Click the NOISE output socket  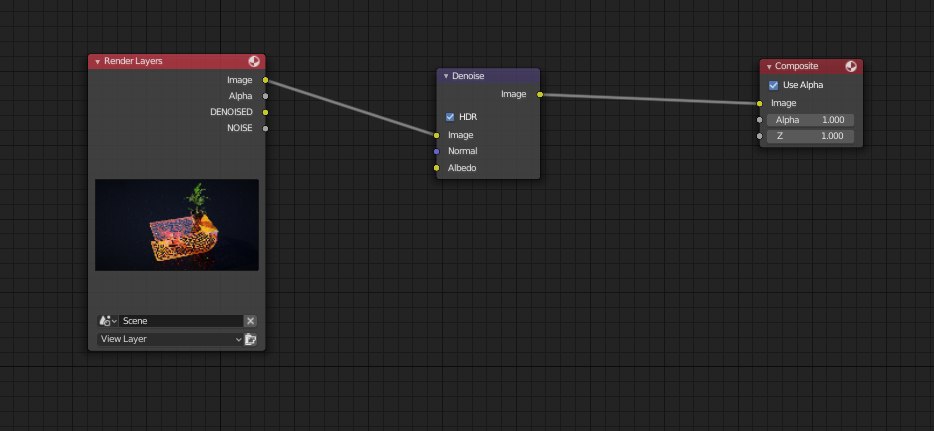265,128
